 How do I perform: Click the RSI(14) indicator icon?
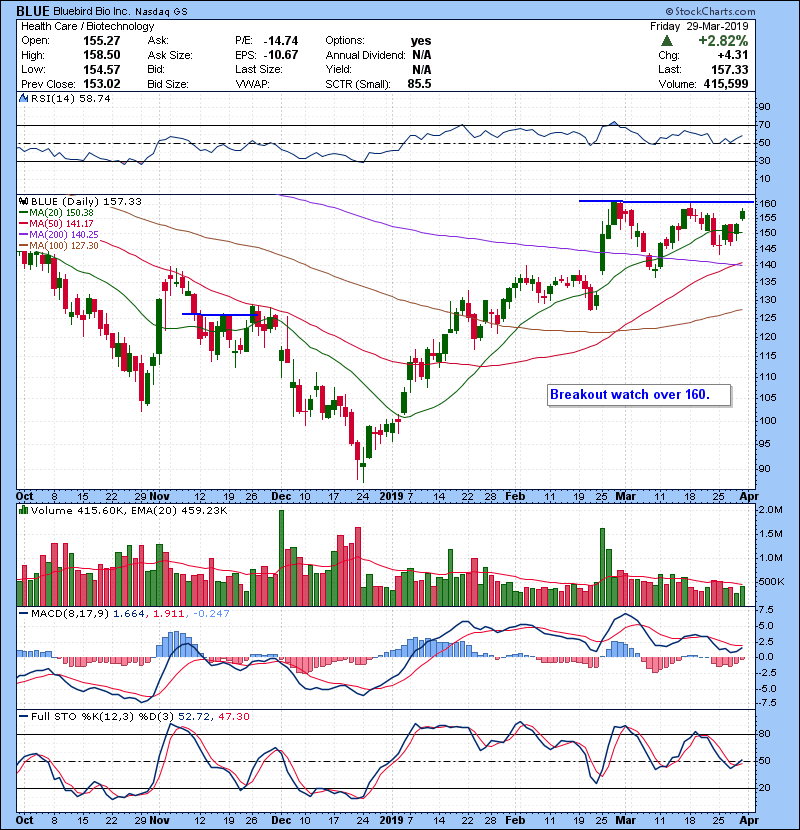point(23,98)
